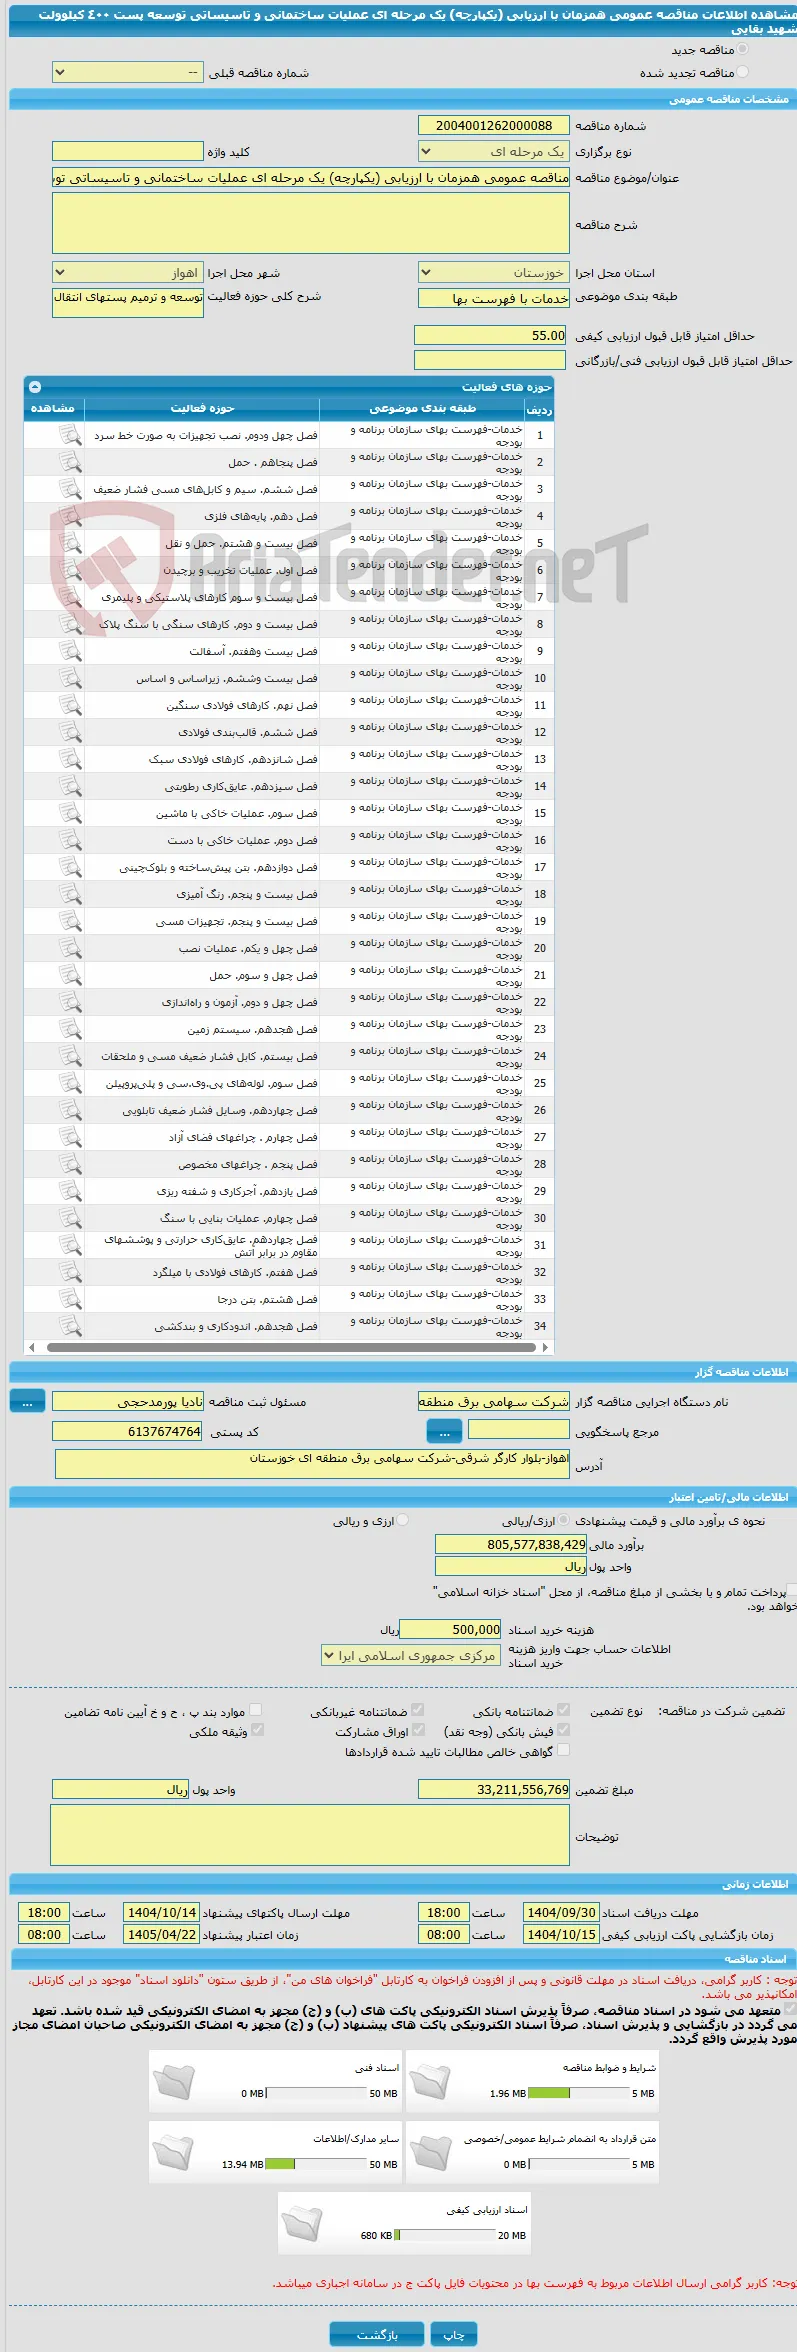Image resolution: width=797 pixels, height=2352 pixels.
Task: Open شرایط و ضوابط مناقصه folder icon
Action: 430,2080
